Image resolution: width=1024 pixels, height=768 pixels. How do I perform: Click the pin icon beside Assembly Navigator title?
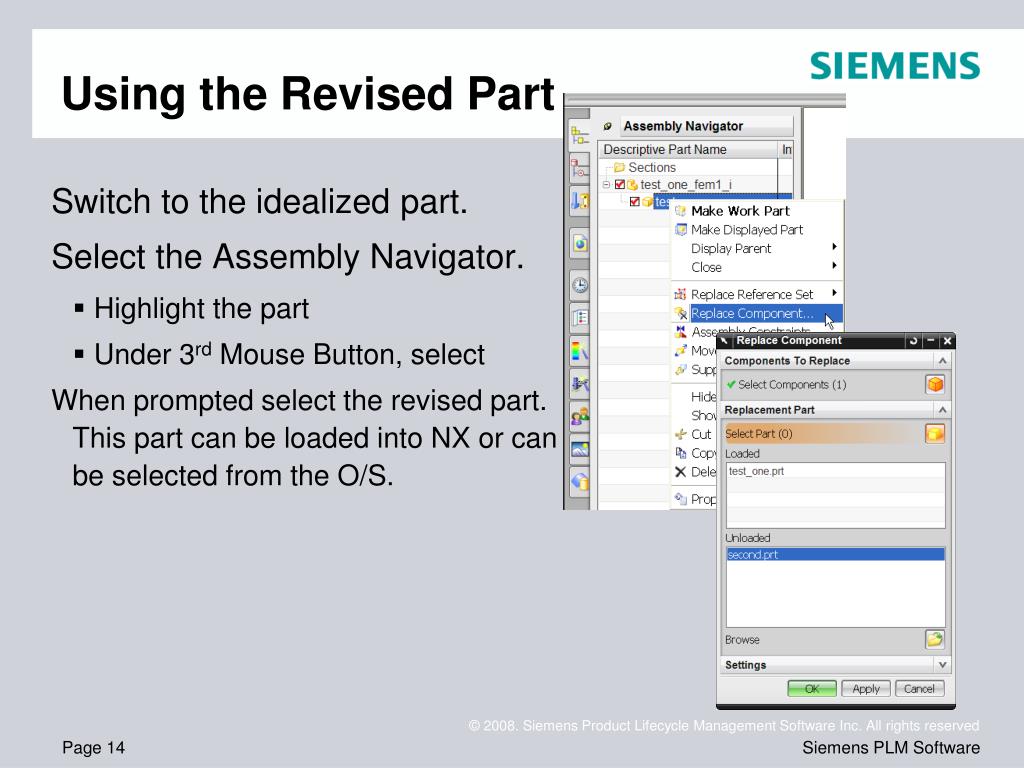click(607, 126)
